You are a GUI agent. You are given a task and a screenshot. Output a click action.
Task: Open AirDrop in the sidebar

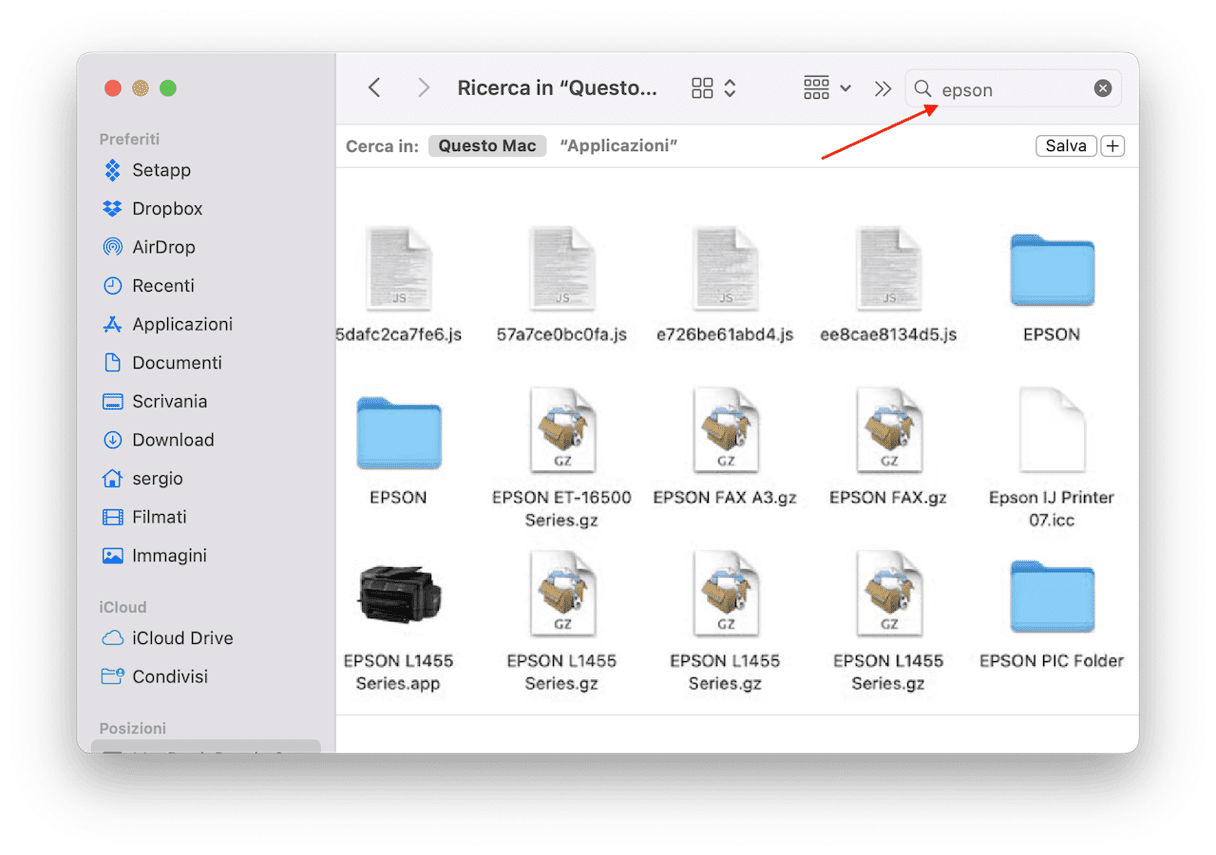pyautogui.click(x=163, y=247)
